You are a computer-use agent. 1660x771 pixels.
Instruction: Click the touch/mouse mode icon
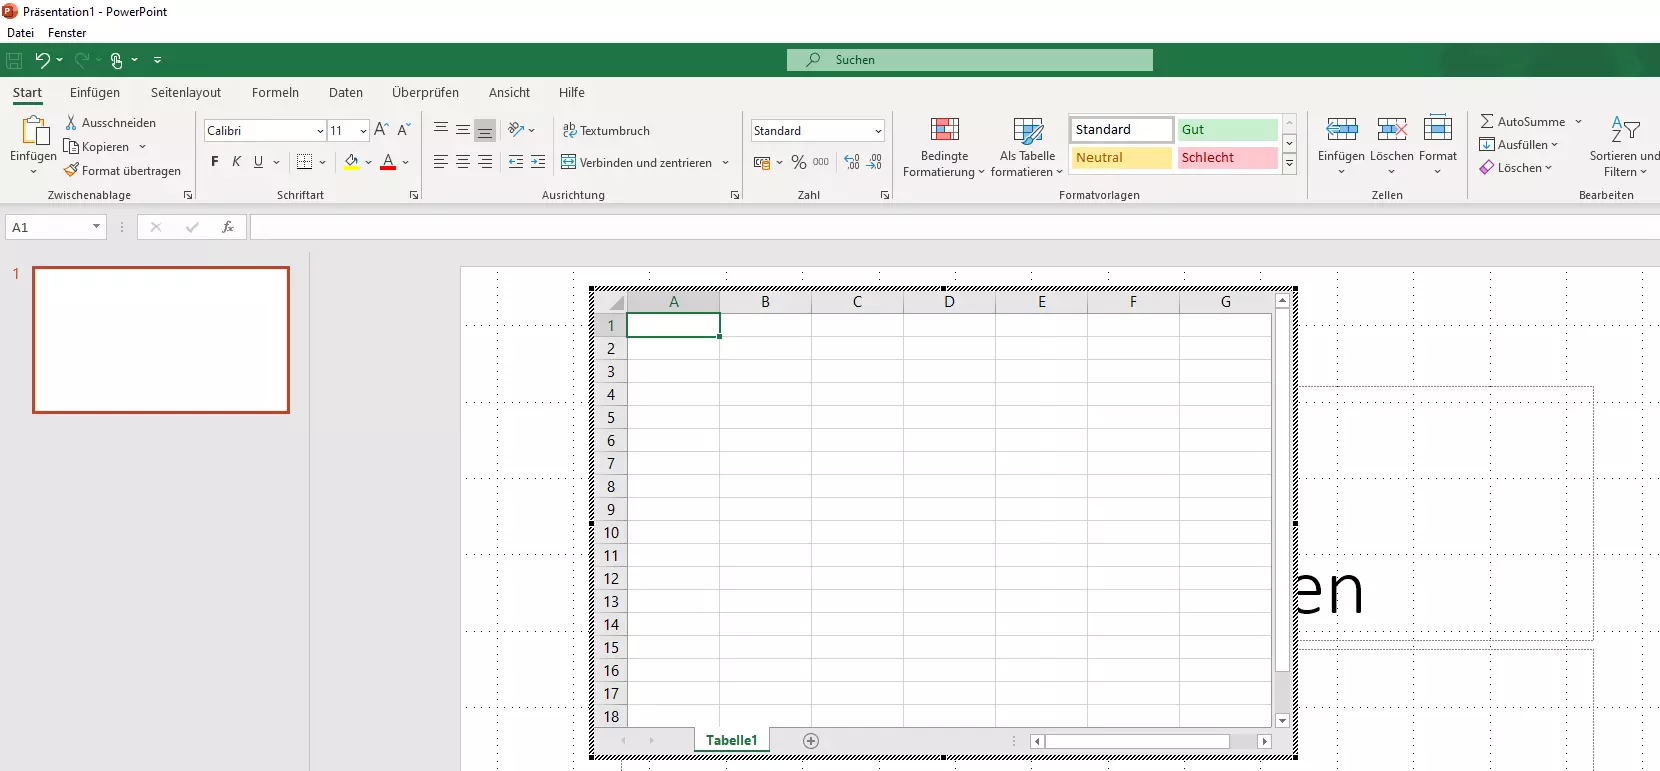(116, 60)
